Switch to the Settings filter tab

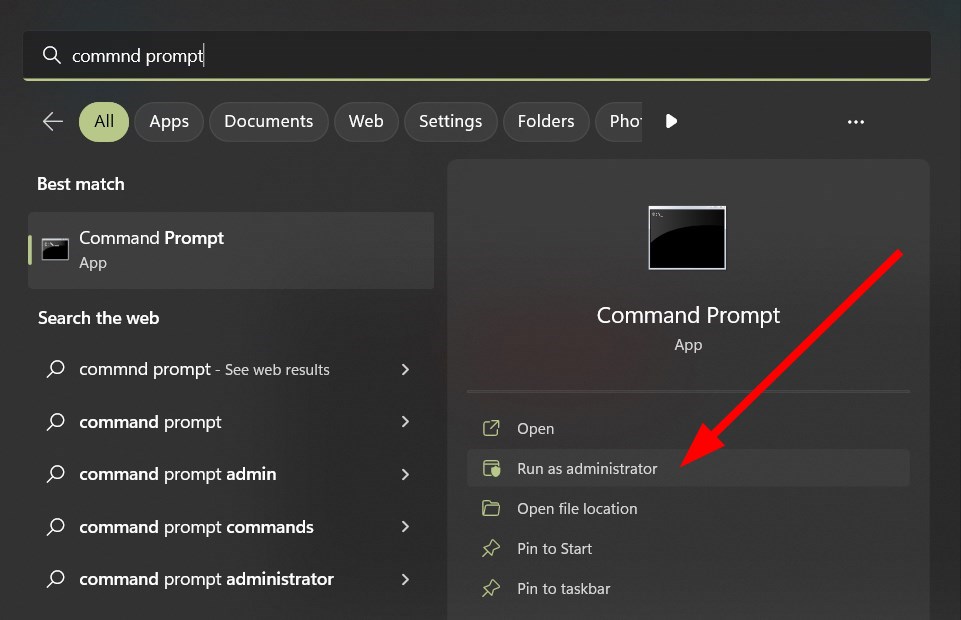tap(450, 121)
